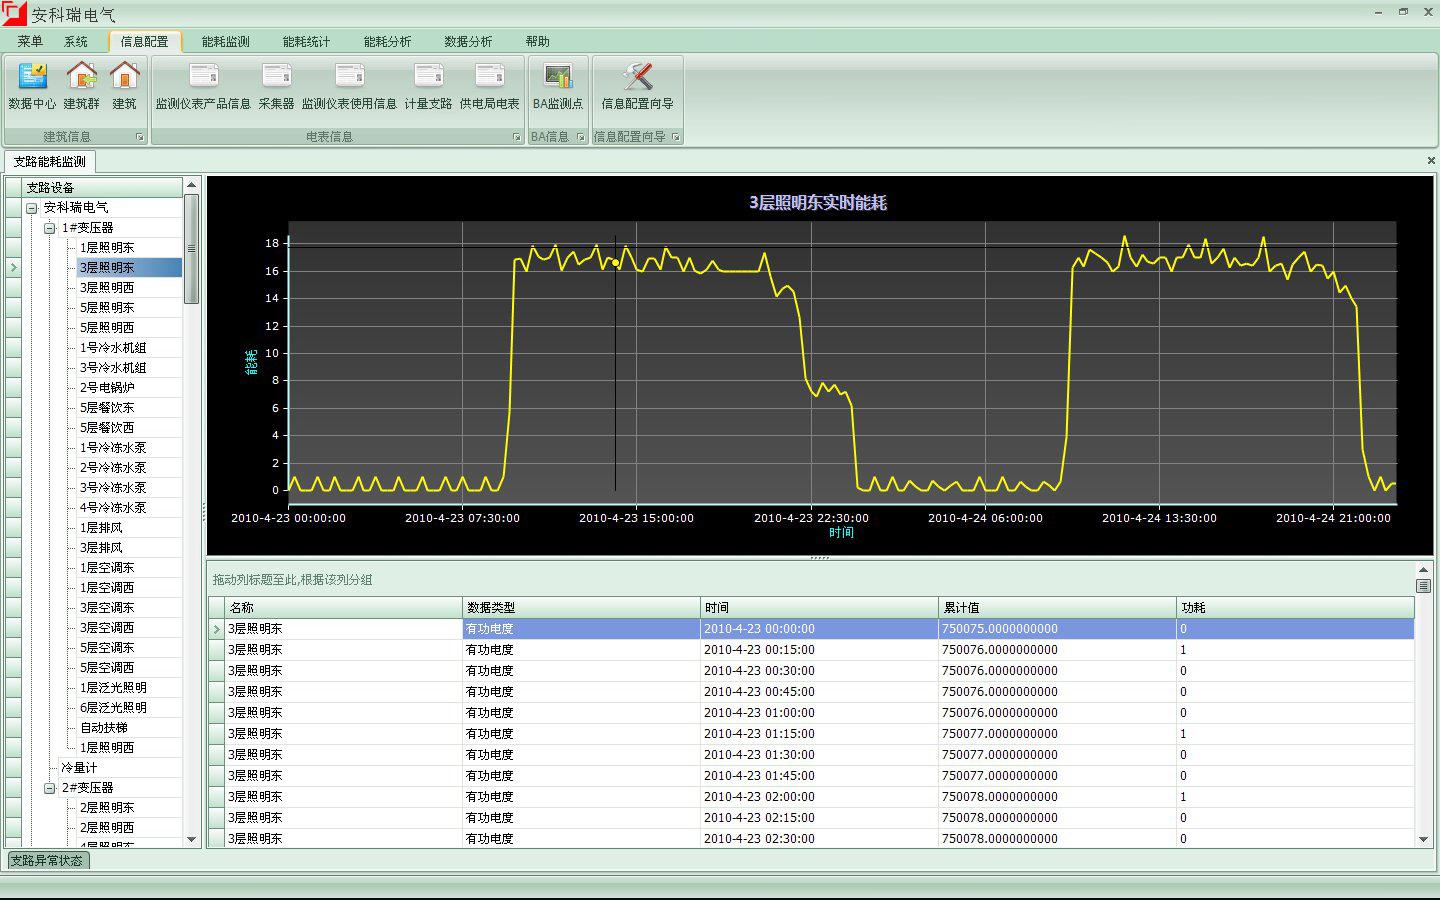Collapse the 安科瑞电气 root node
The width and height of the screenshot is (1440, 900).
point(32,208)
